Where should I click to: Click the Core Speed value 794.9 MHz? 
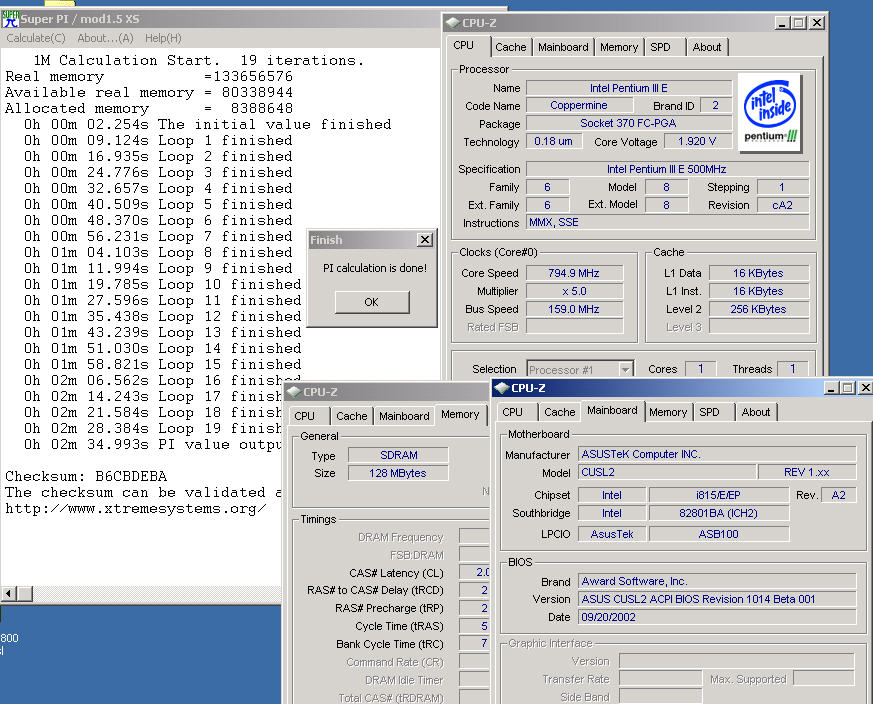click(x=574, y=273)
